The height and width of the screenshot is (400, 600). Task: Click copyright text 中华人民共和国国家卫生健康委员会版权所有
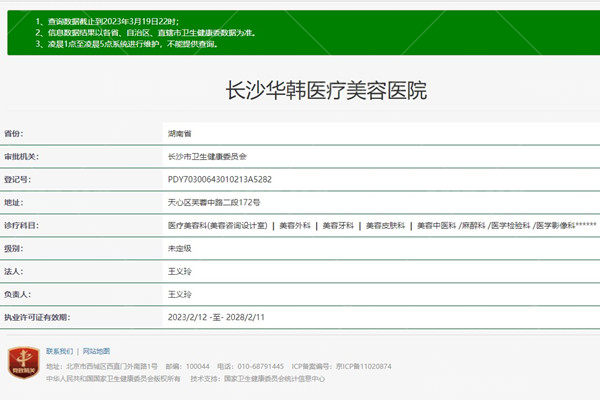coord(113,379)
